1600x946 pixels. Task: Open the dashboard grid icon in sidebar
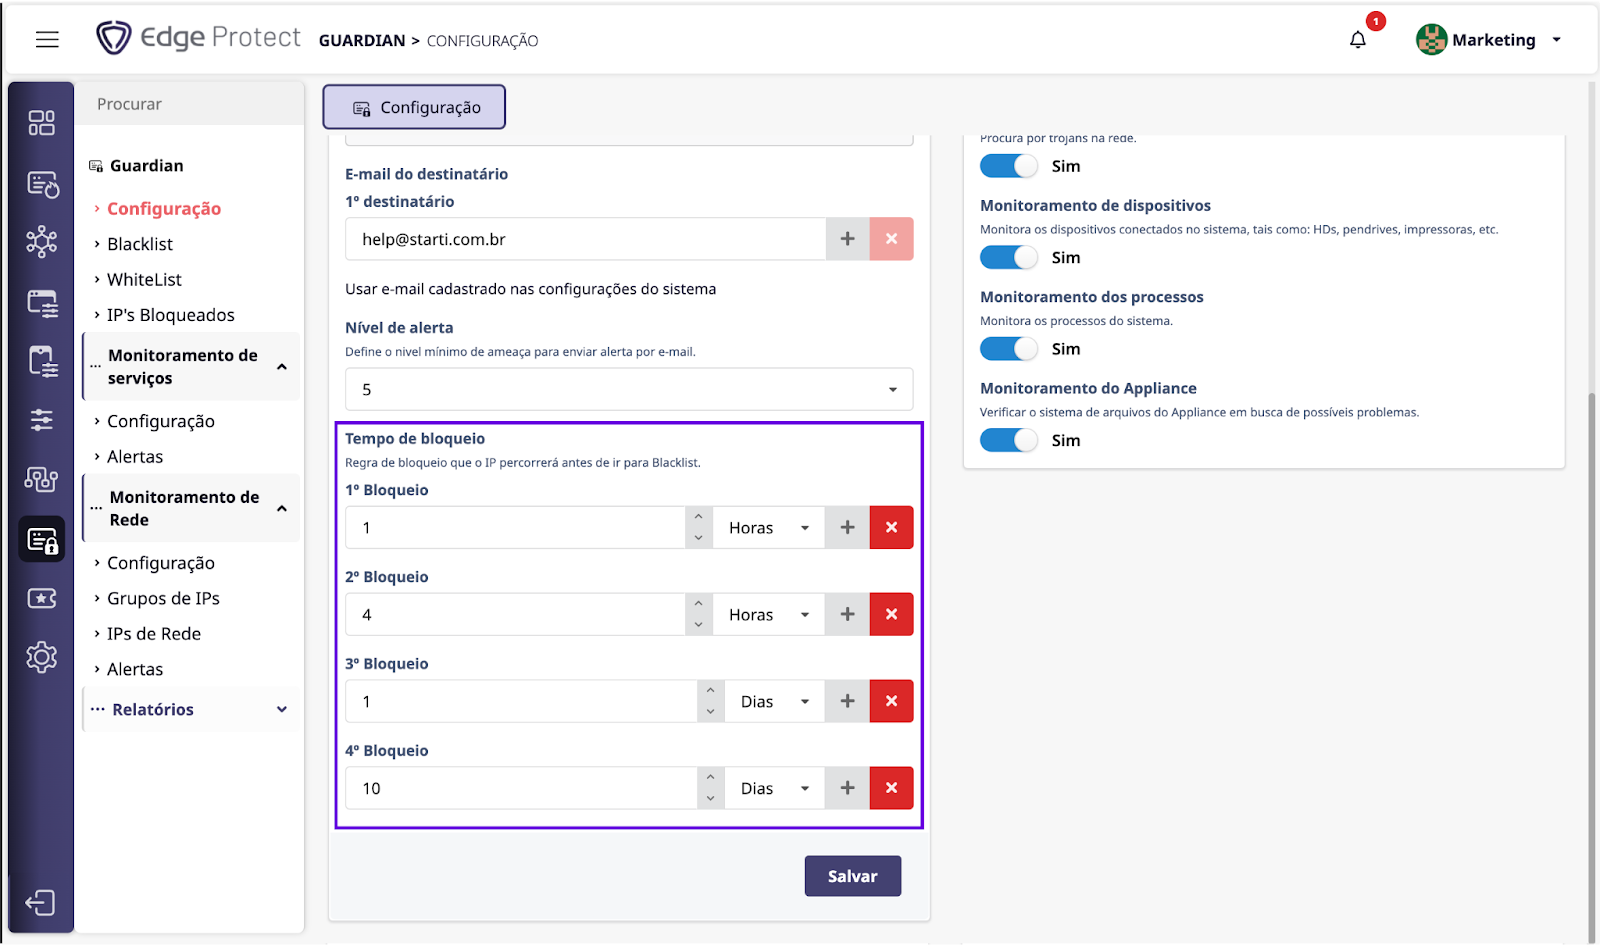click(x=41, y=123)
